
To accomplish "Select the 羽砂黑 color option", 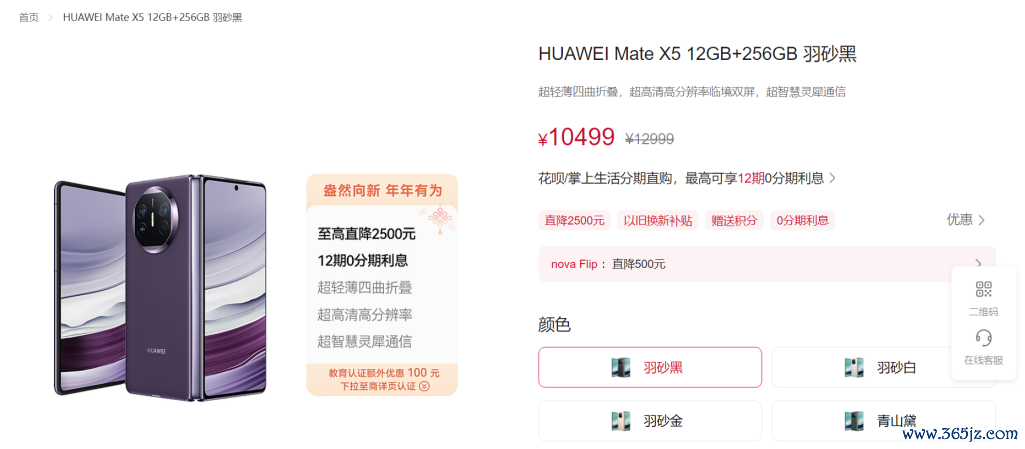I will click(650, 367).
